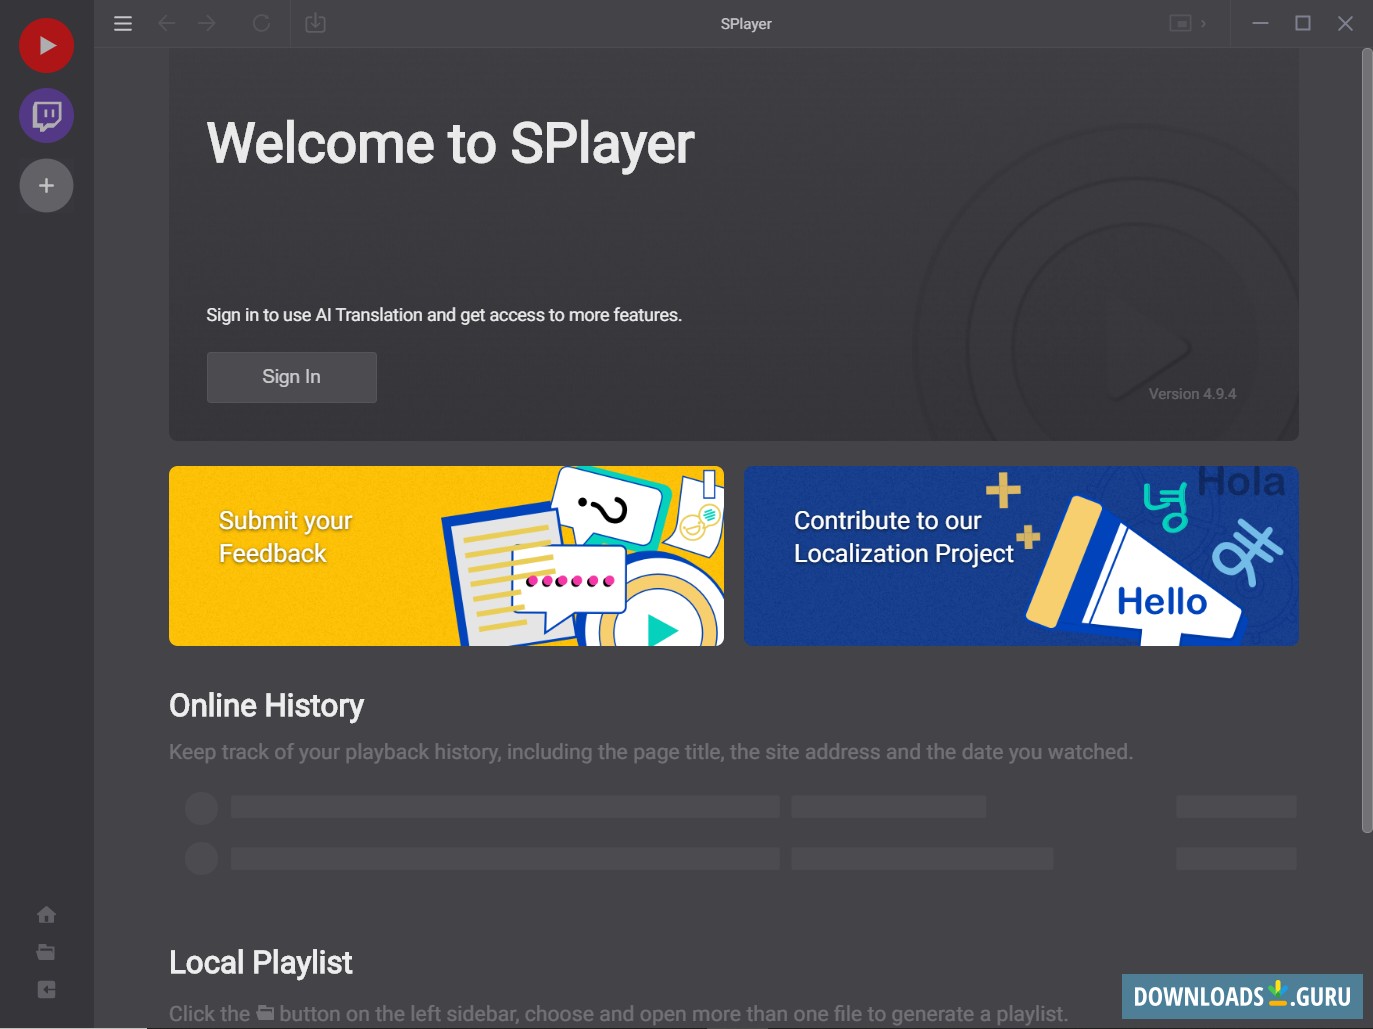
Task: Select the exit-to-player icon in sidebar
Action: click(46, 989)
